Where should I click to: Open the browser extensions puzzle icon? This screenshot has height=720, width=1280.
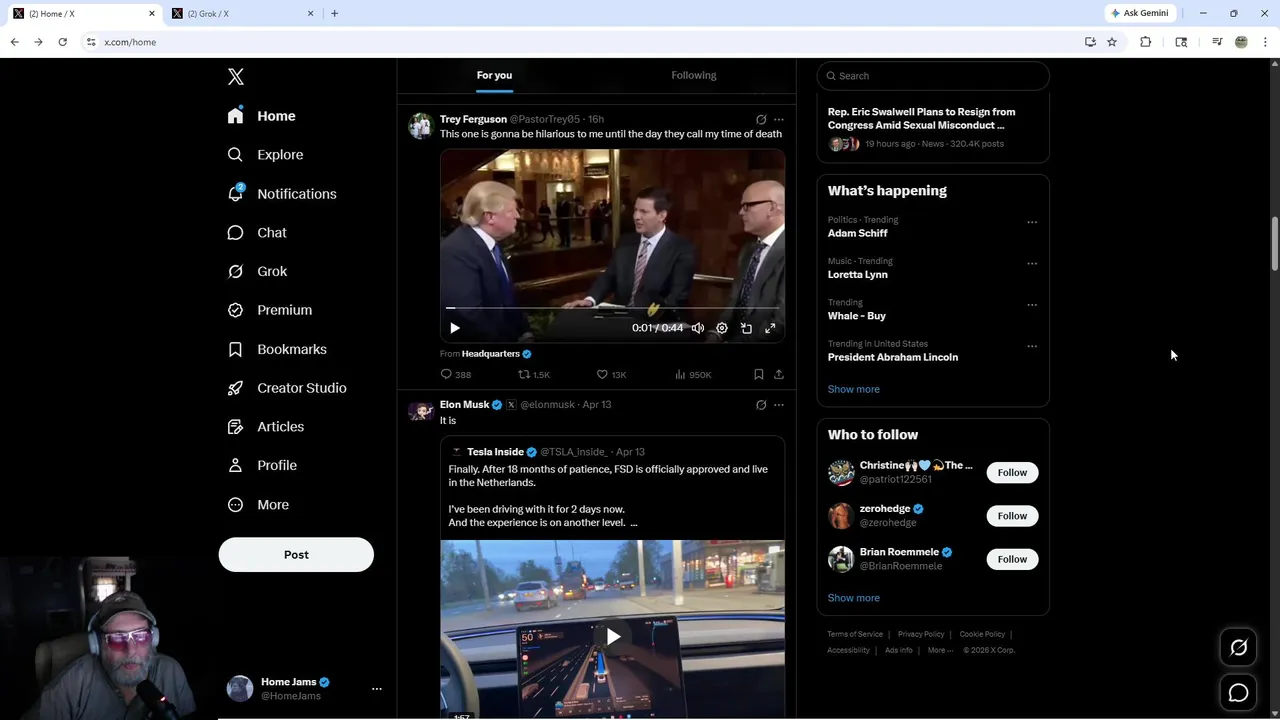point(1146,42)
